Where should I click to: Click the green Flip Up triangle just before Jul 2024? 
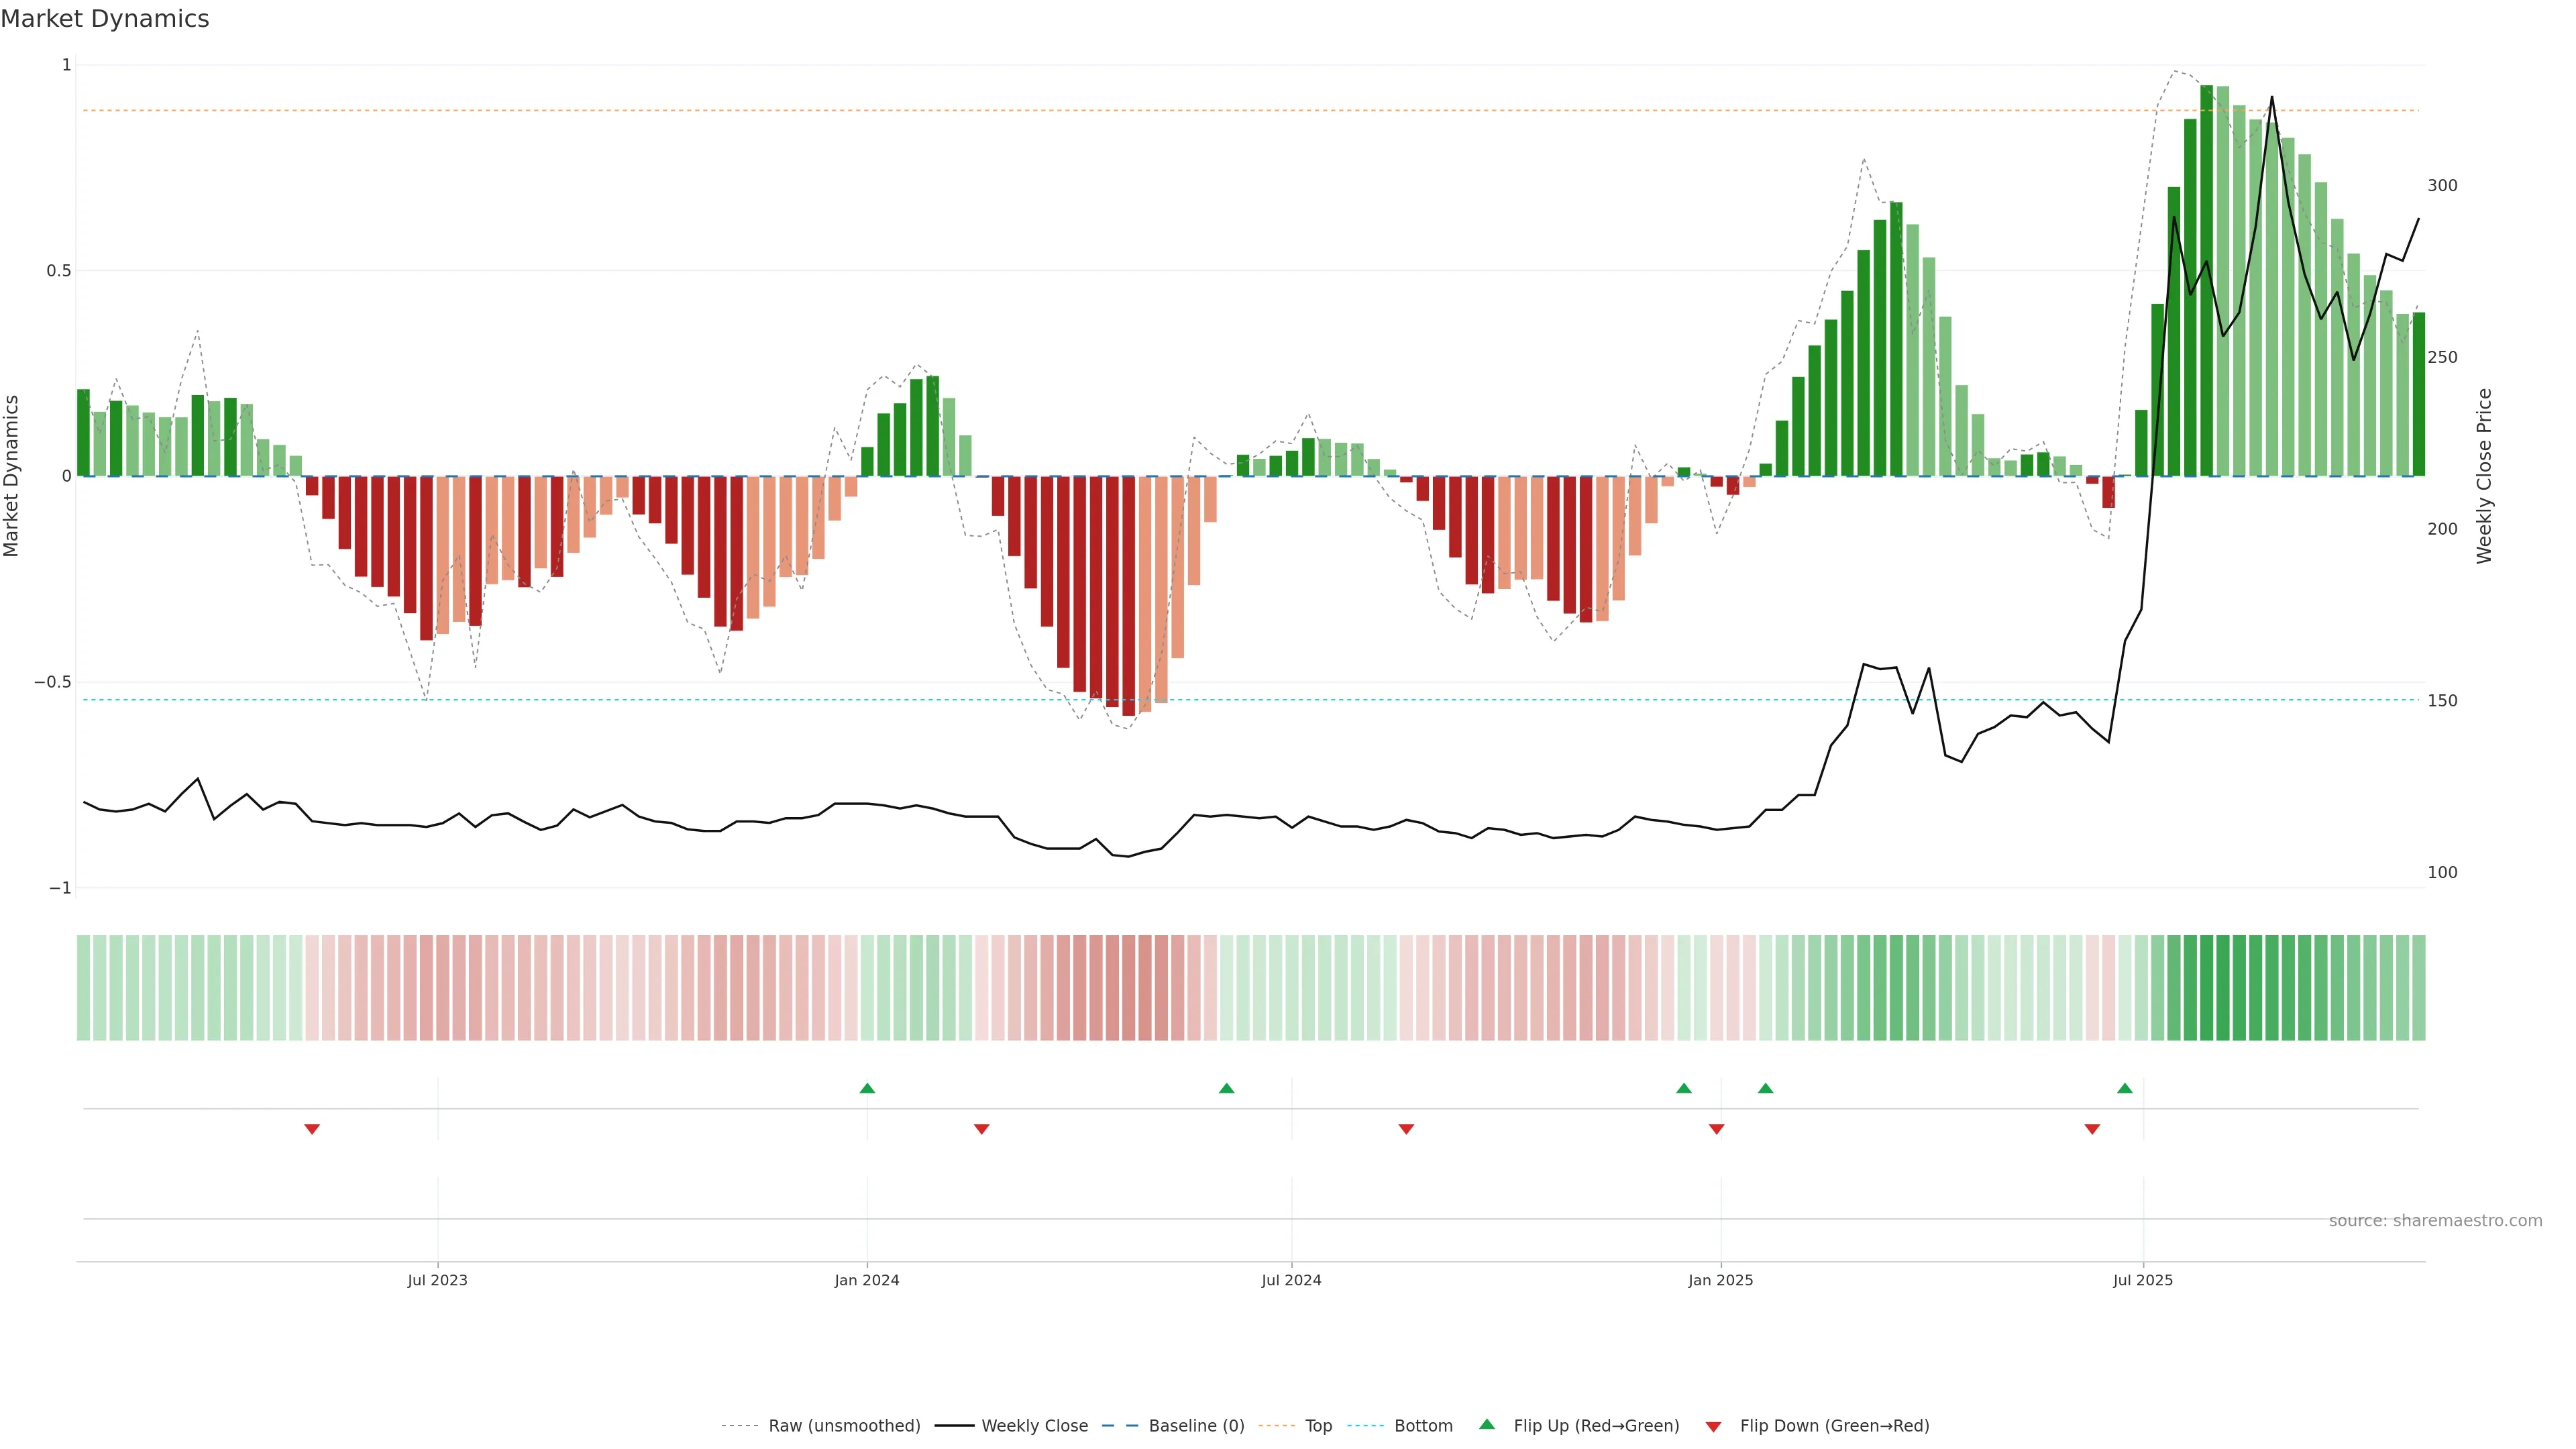click(x=1227, y=1088)
